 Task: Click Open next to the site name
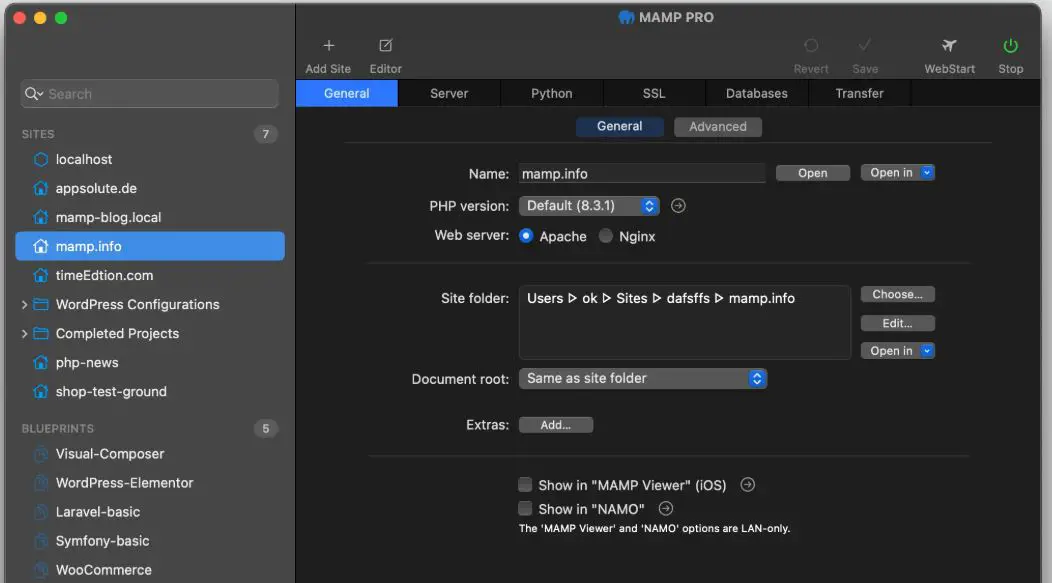click(x=812, y=172)
